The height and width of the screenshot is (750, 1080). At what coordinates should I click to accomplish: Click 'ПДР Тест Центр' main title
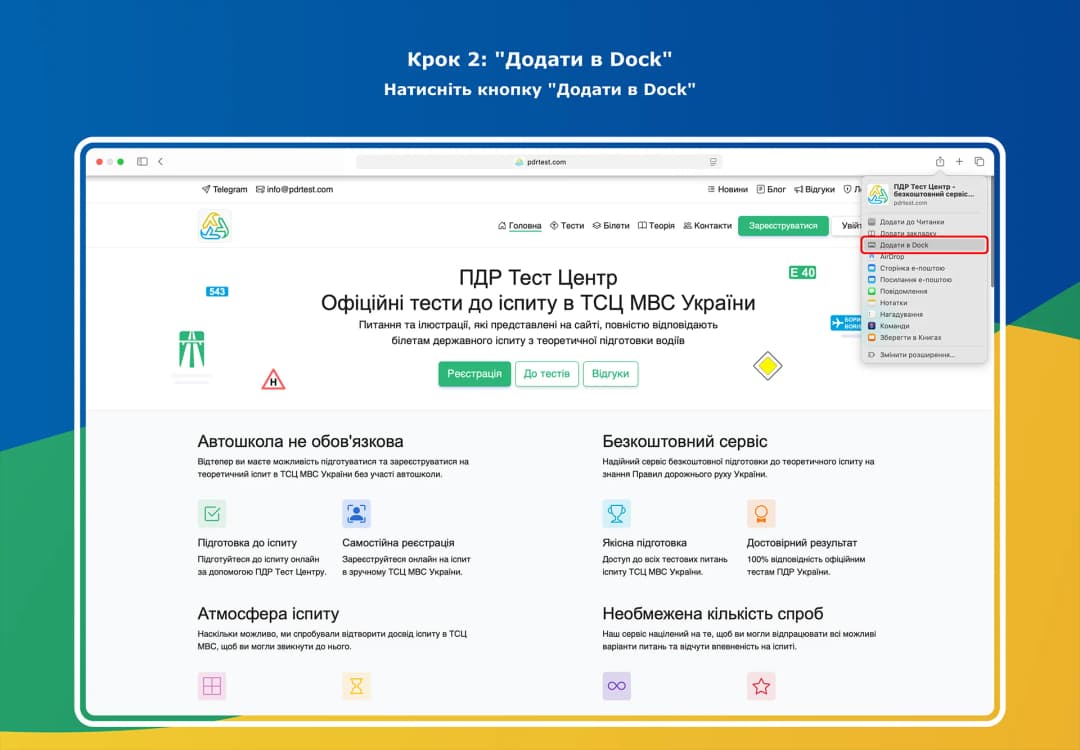tap(538, 278)
